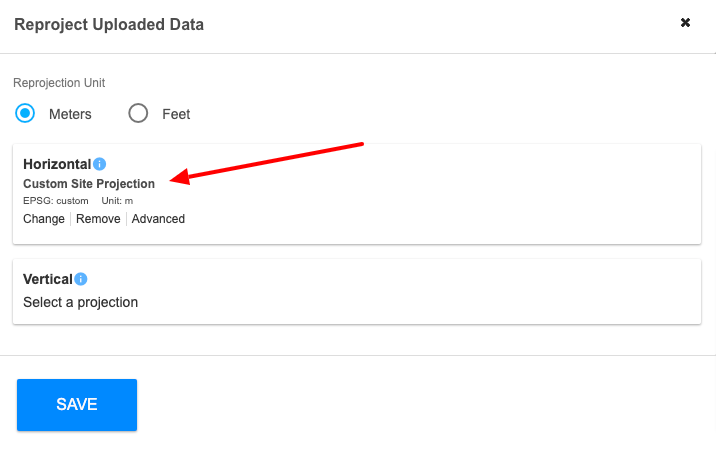
Task: Click the info icon beside Vertical
Action: (81, 279)
